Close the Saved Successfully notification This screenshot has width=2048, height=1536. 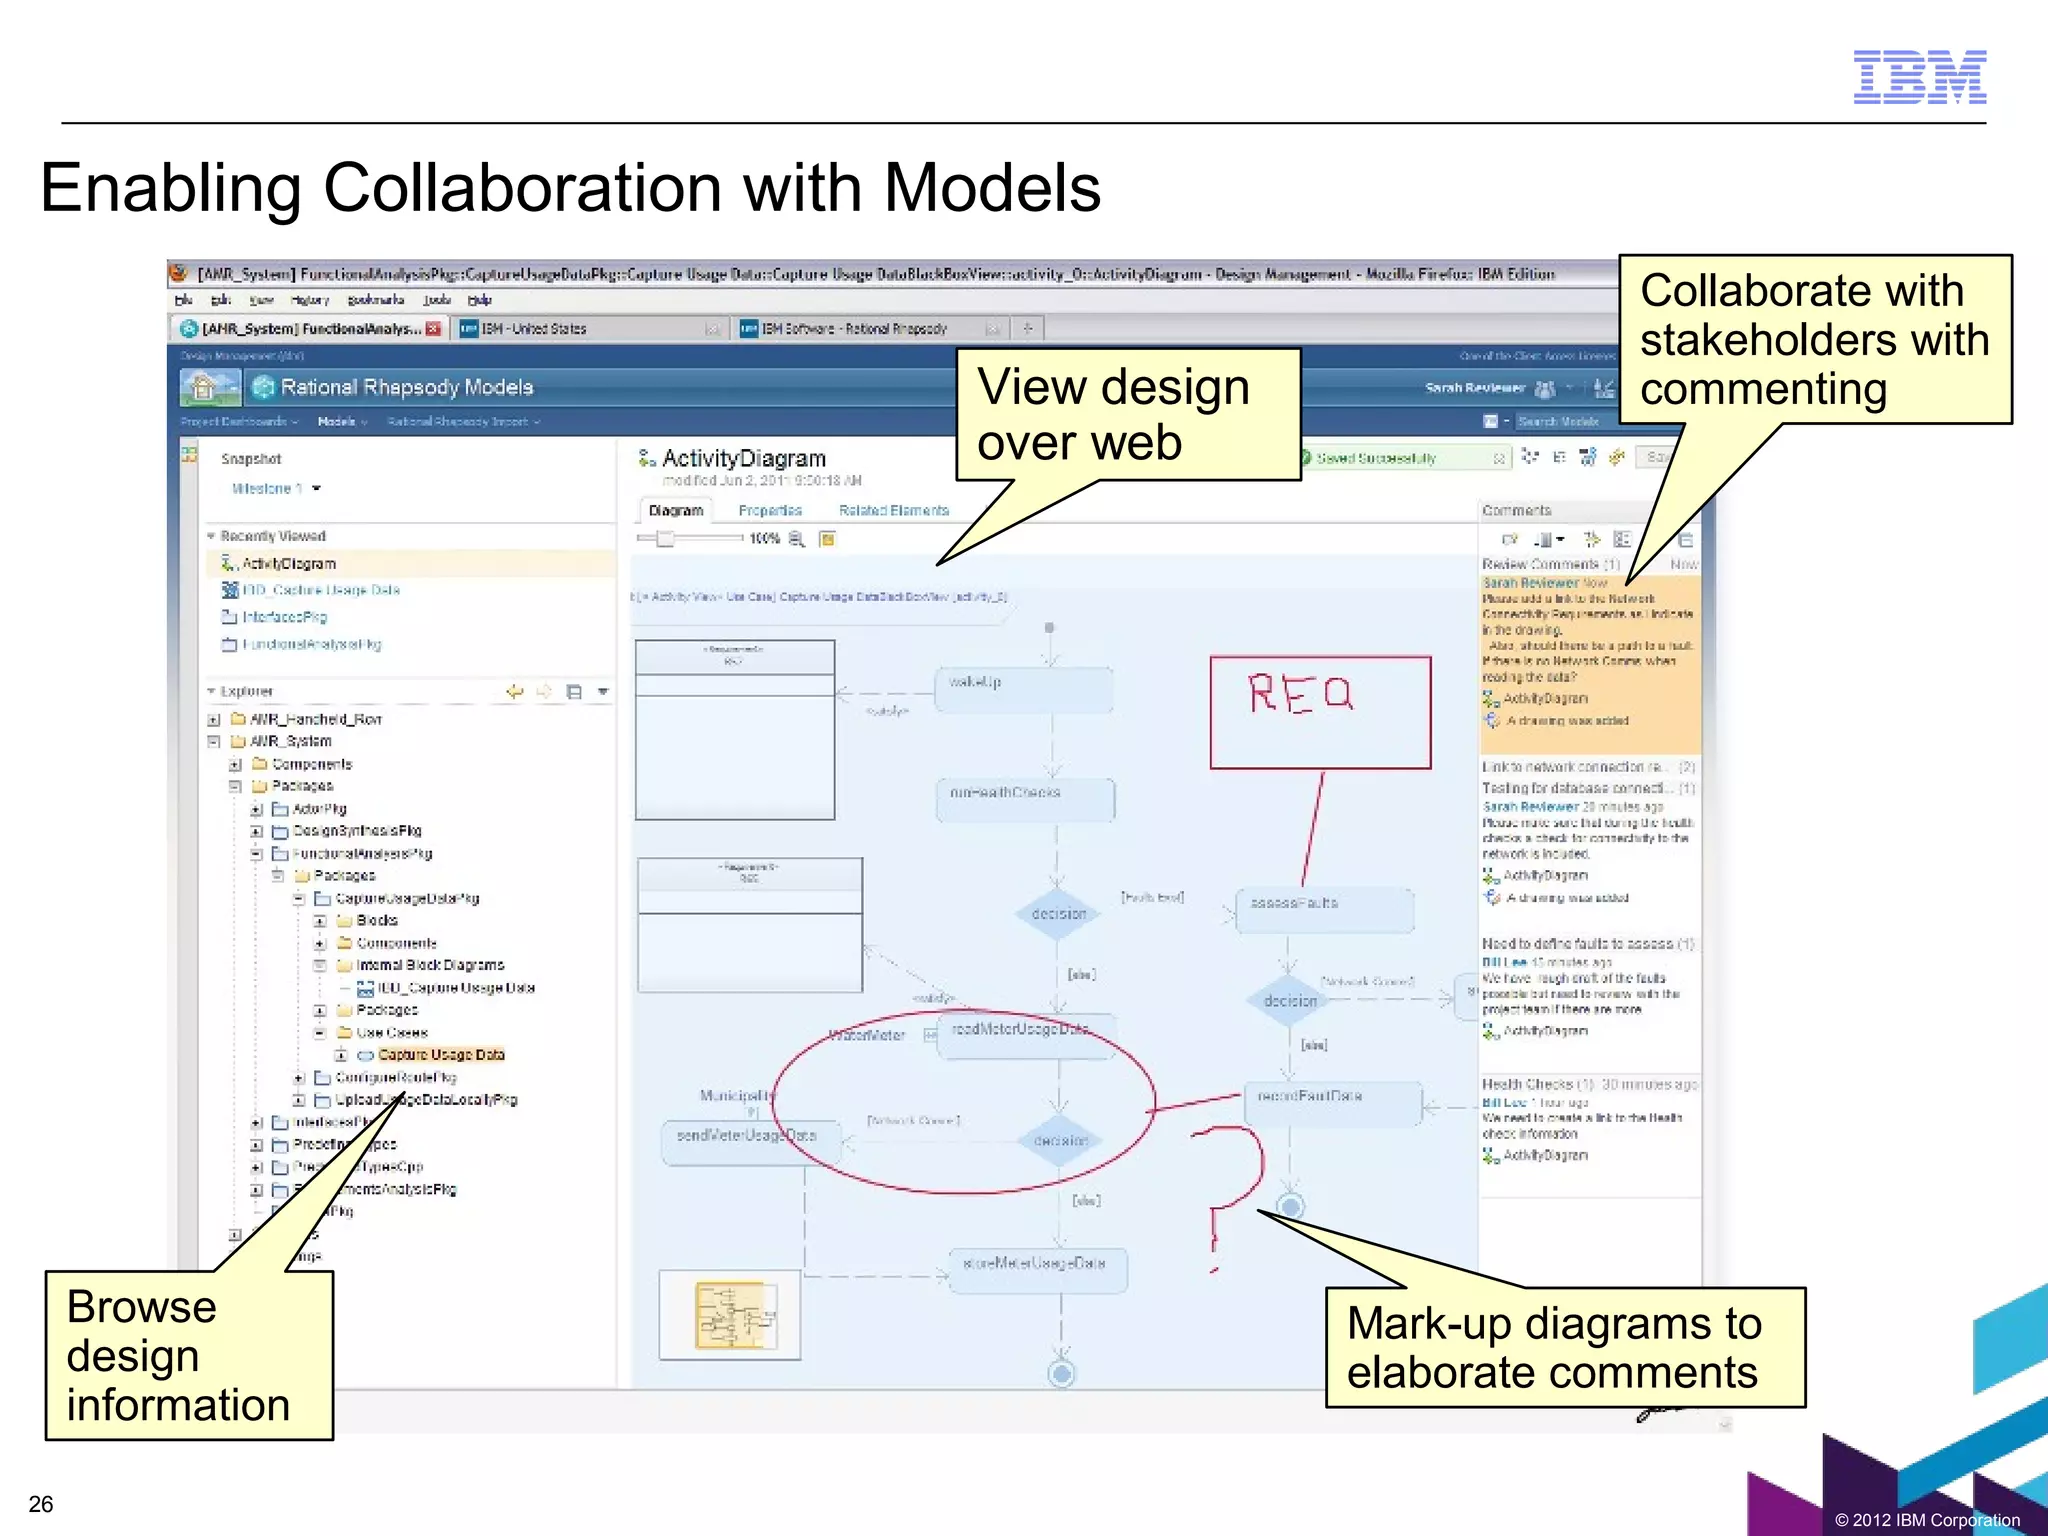[x=1499, y=458]
